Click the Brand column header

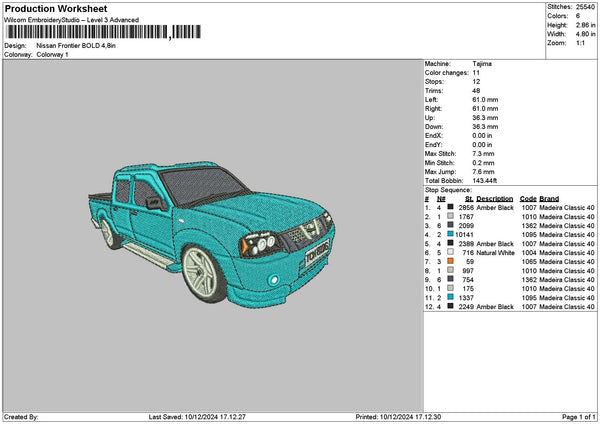click(x=550, y=198)
